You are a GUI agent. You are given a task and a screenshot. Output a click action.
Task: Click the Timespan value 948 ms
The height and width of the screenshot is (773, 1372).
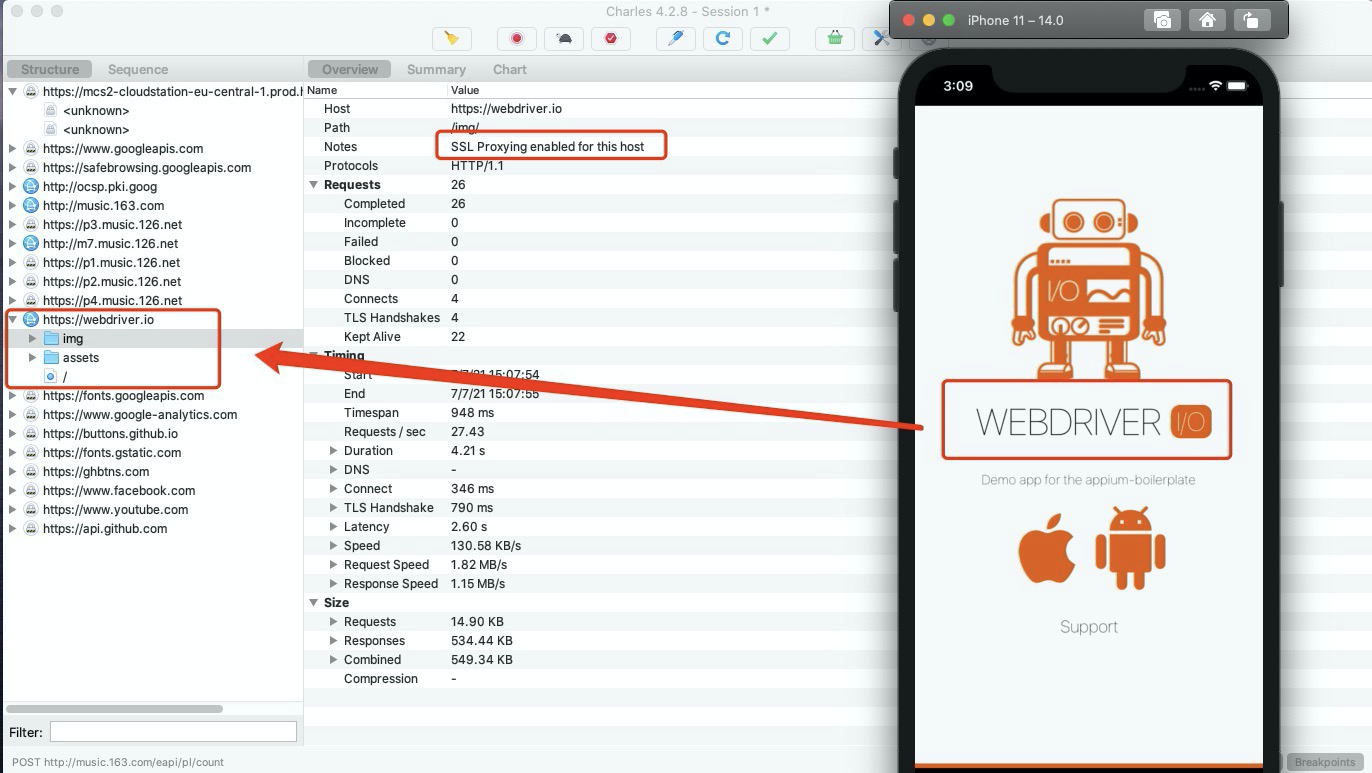[x=472, y=413]
